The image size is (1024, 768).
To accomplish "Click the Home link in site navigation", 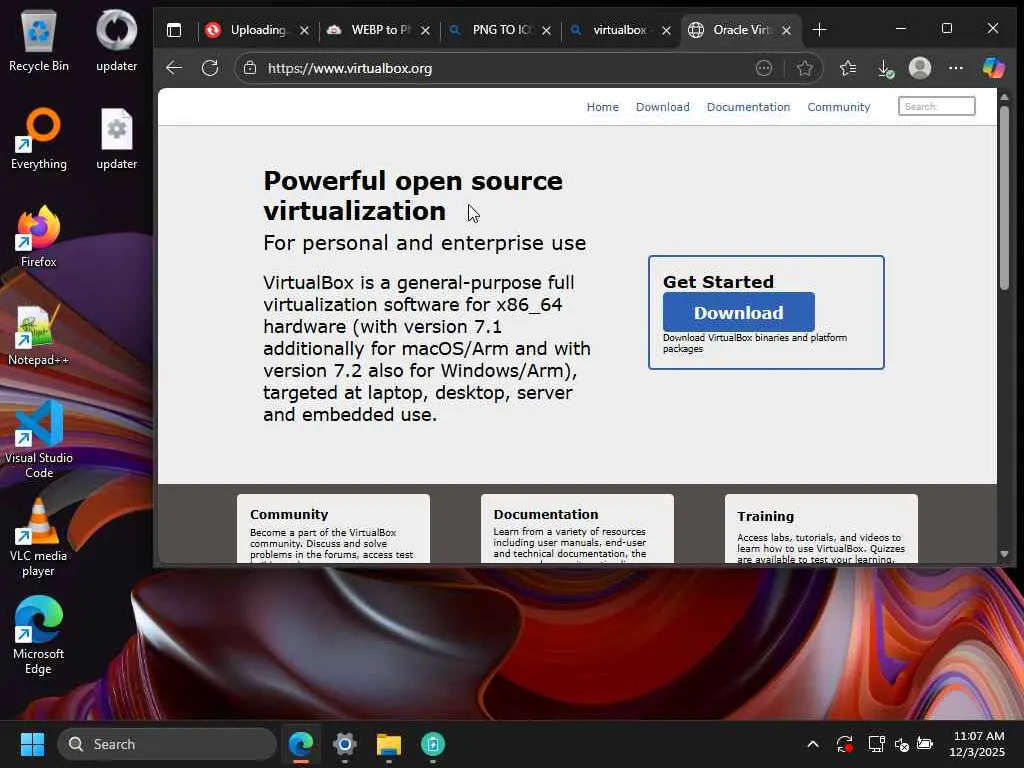I will (x=602, y=107).
